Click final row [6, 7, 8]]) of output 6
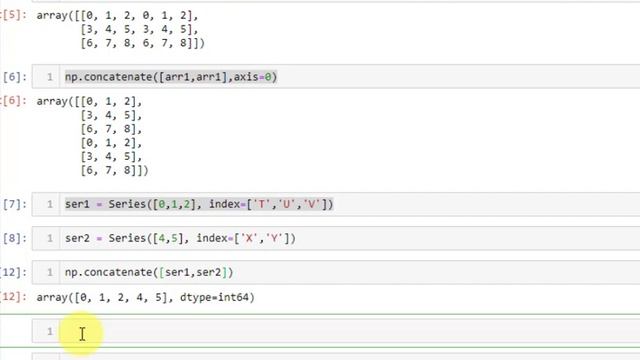Screen dimensions: 640x360 pyautogui.click(x=114, y=170)
